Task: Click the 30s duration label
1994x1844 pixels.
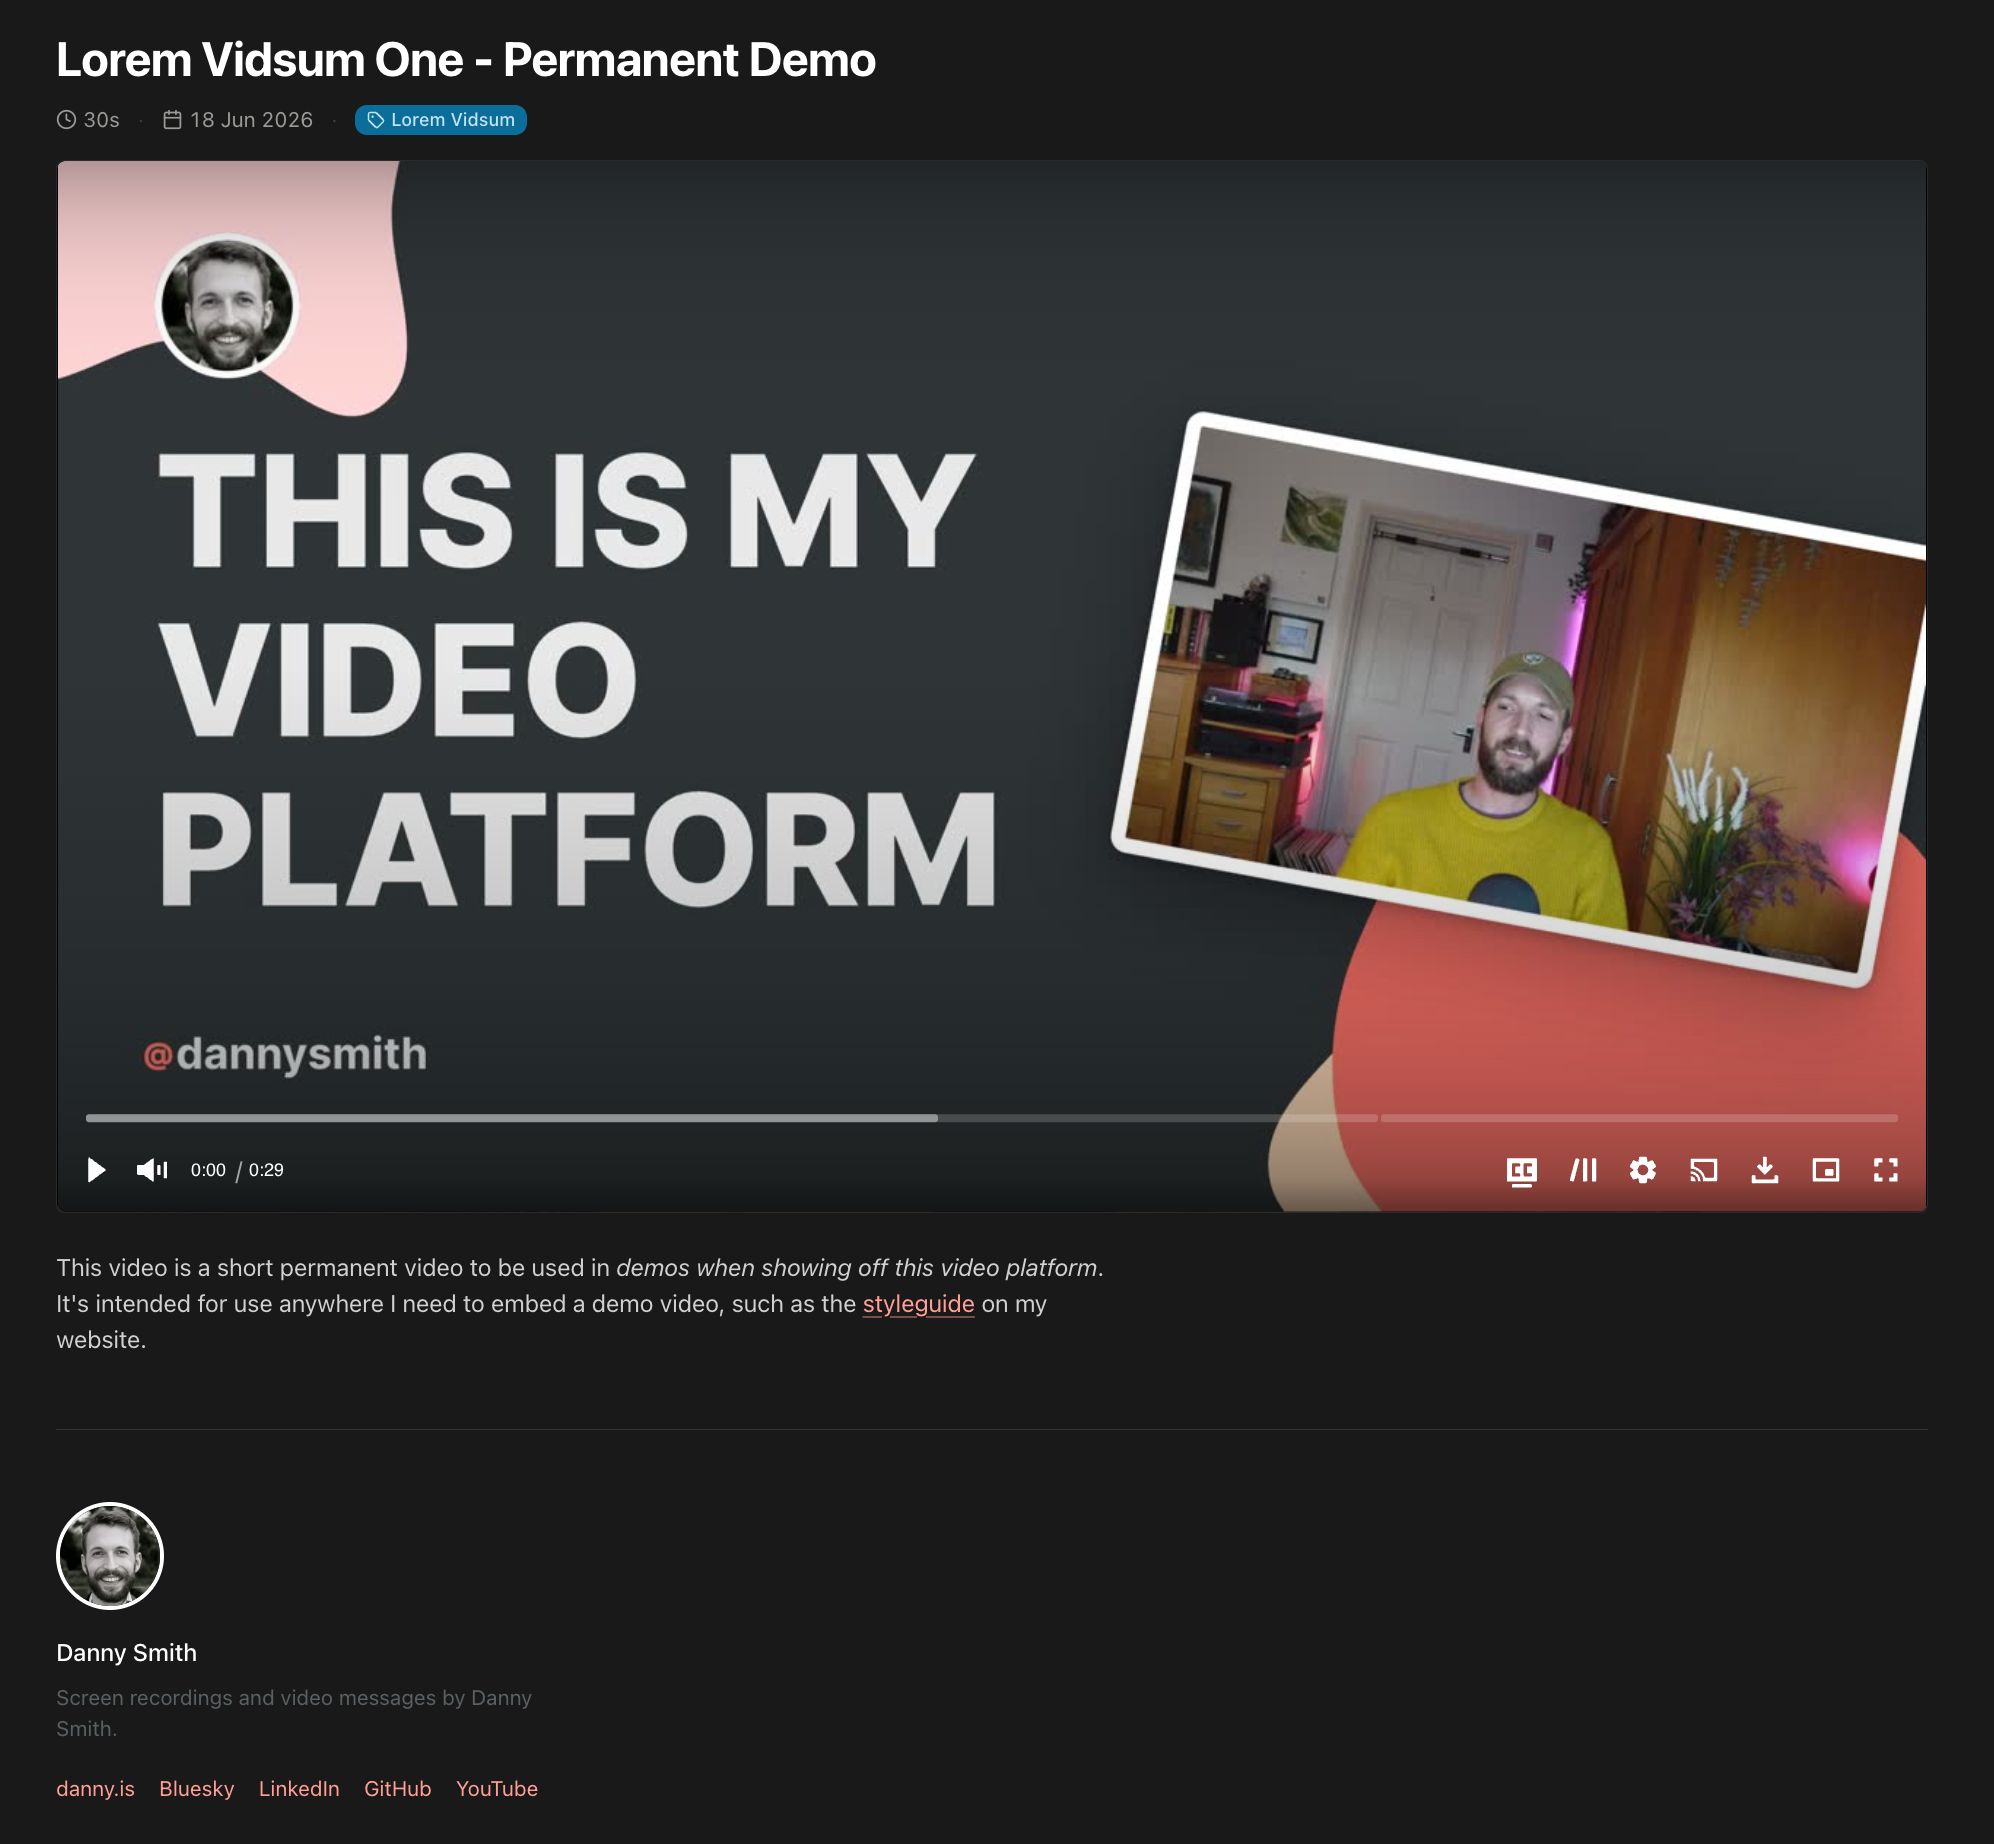Action: coord(101,120)
